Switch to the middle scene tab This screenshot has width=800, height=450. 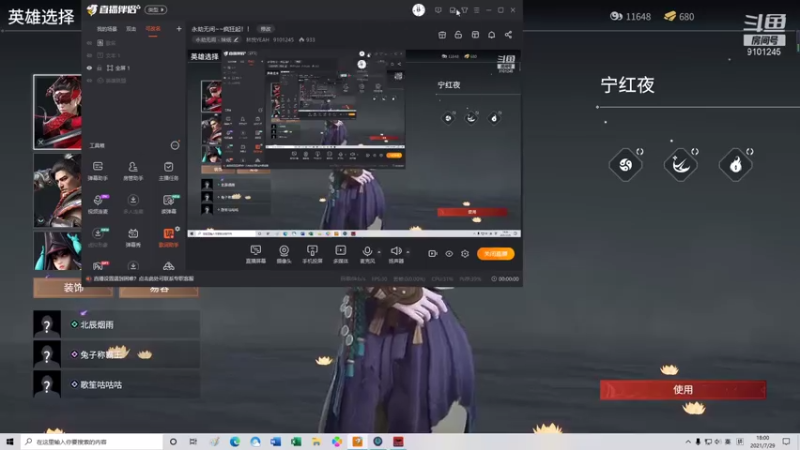[x=131, y=29]
